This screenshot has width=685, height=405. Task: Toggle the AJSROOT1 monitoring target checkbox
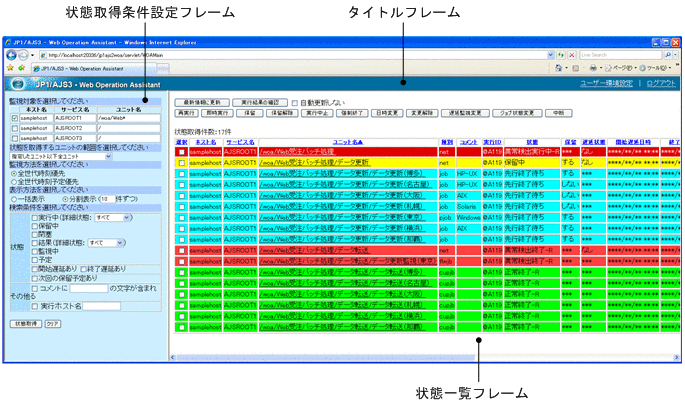click(14, 118)
